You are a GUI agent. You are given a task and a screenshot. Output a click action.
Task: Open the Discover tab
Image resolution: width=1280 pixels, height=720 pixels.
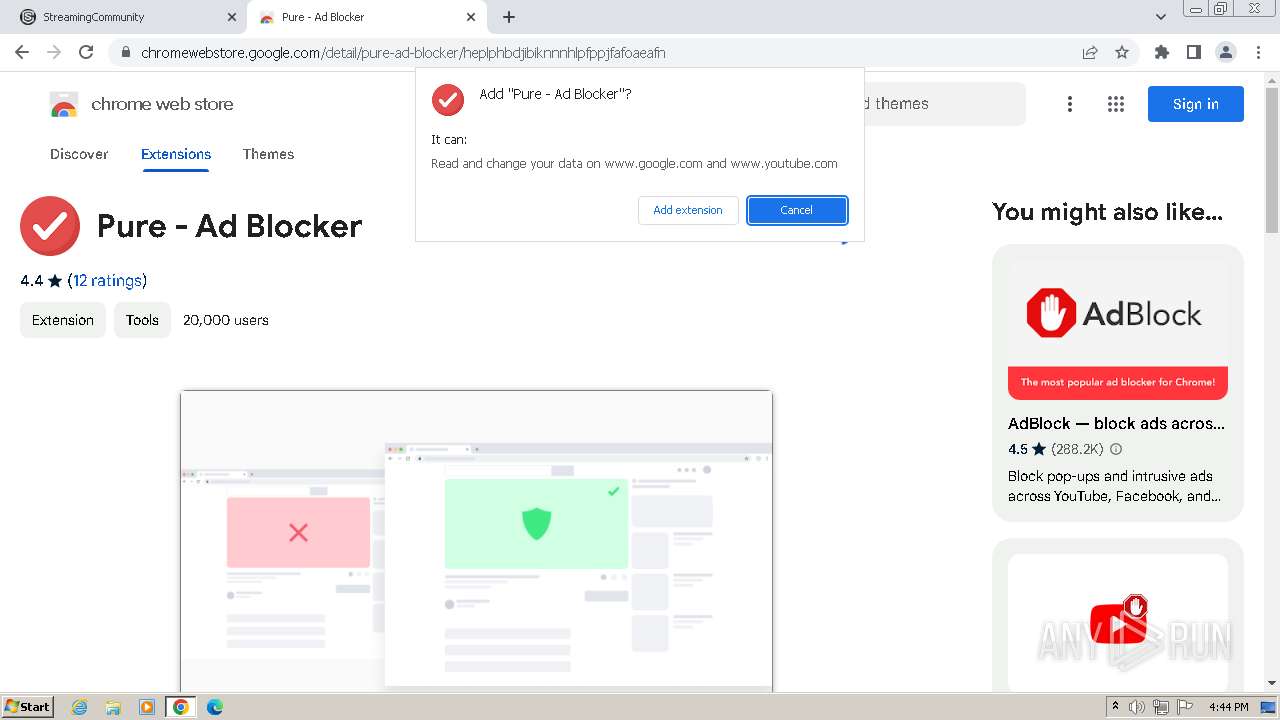79,154
